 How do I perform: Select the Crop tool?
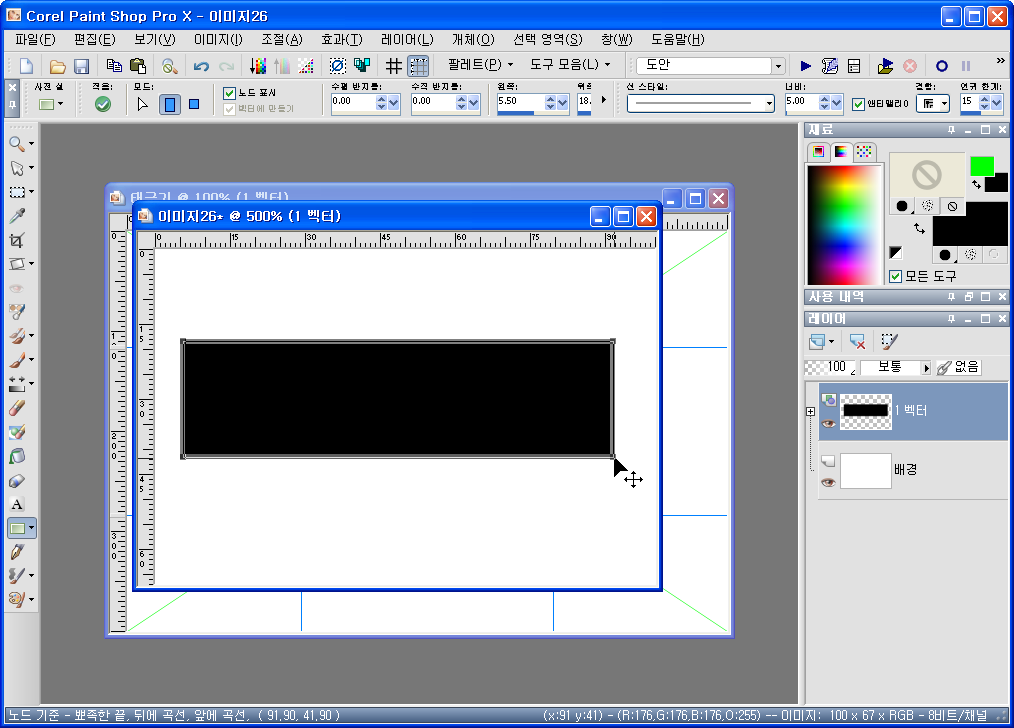pyautogui.click(x=17, y=240)
